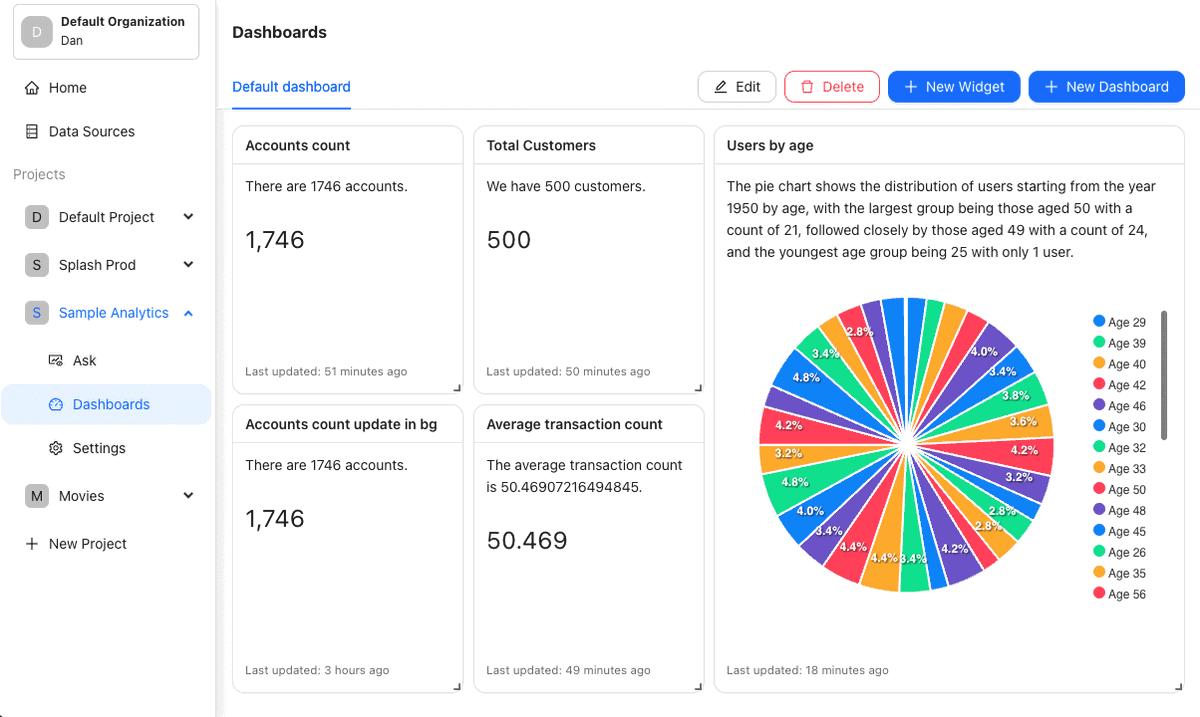Click the Default Organization avatar icon
1200x717 pixels.
(37, 32)
